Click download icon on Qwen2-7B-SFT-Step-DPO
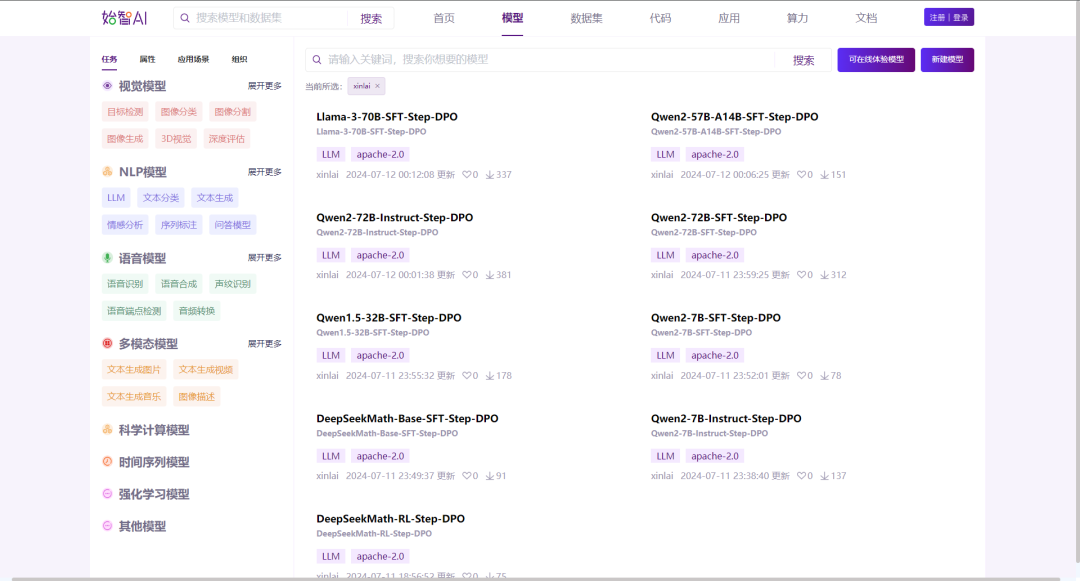The image size is (1080, 581). tap(824, 376)
